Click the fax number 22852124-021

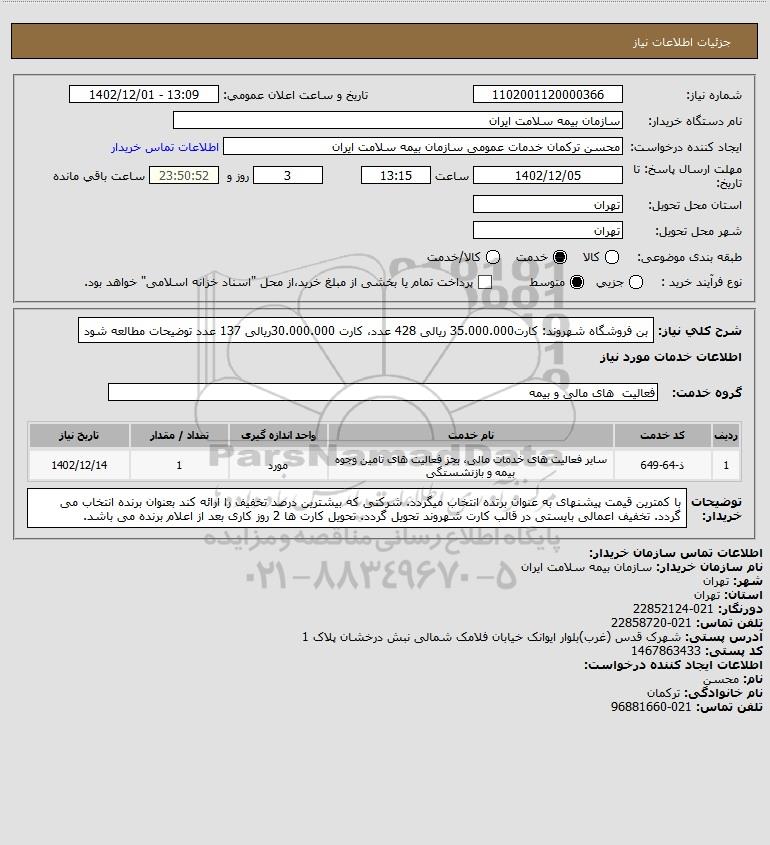(x=673, y=609)
